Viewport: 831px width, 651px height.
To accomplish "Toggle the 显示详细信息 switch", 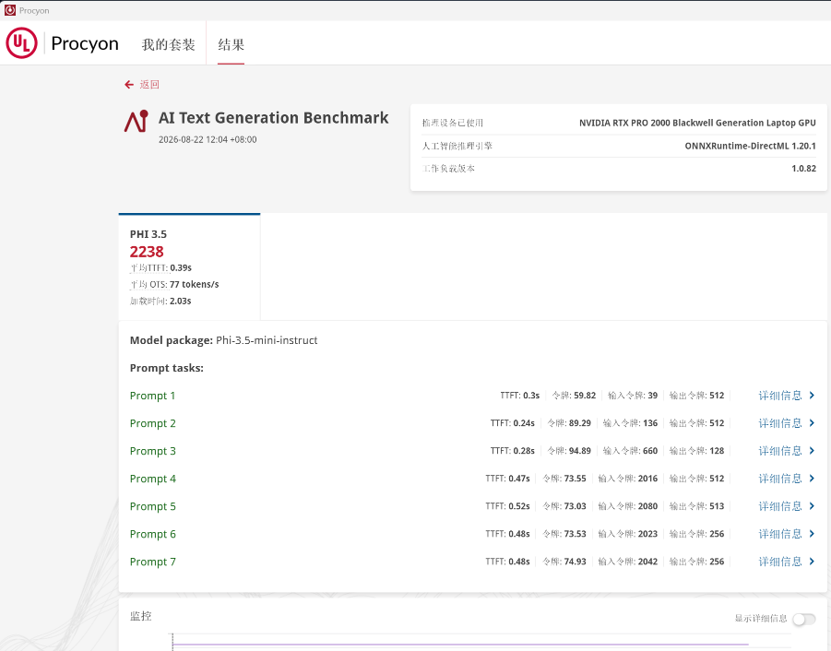I will [804, 619].
